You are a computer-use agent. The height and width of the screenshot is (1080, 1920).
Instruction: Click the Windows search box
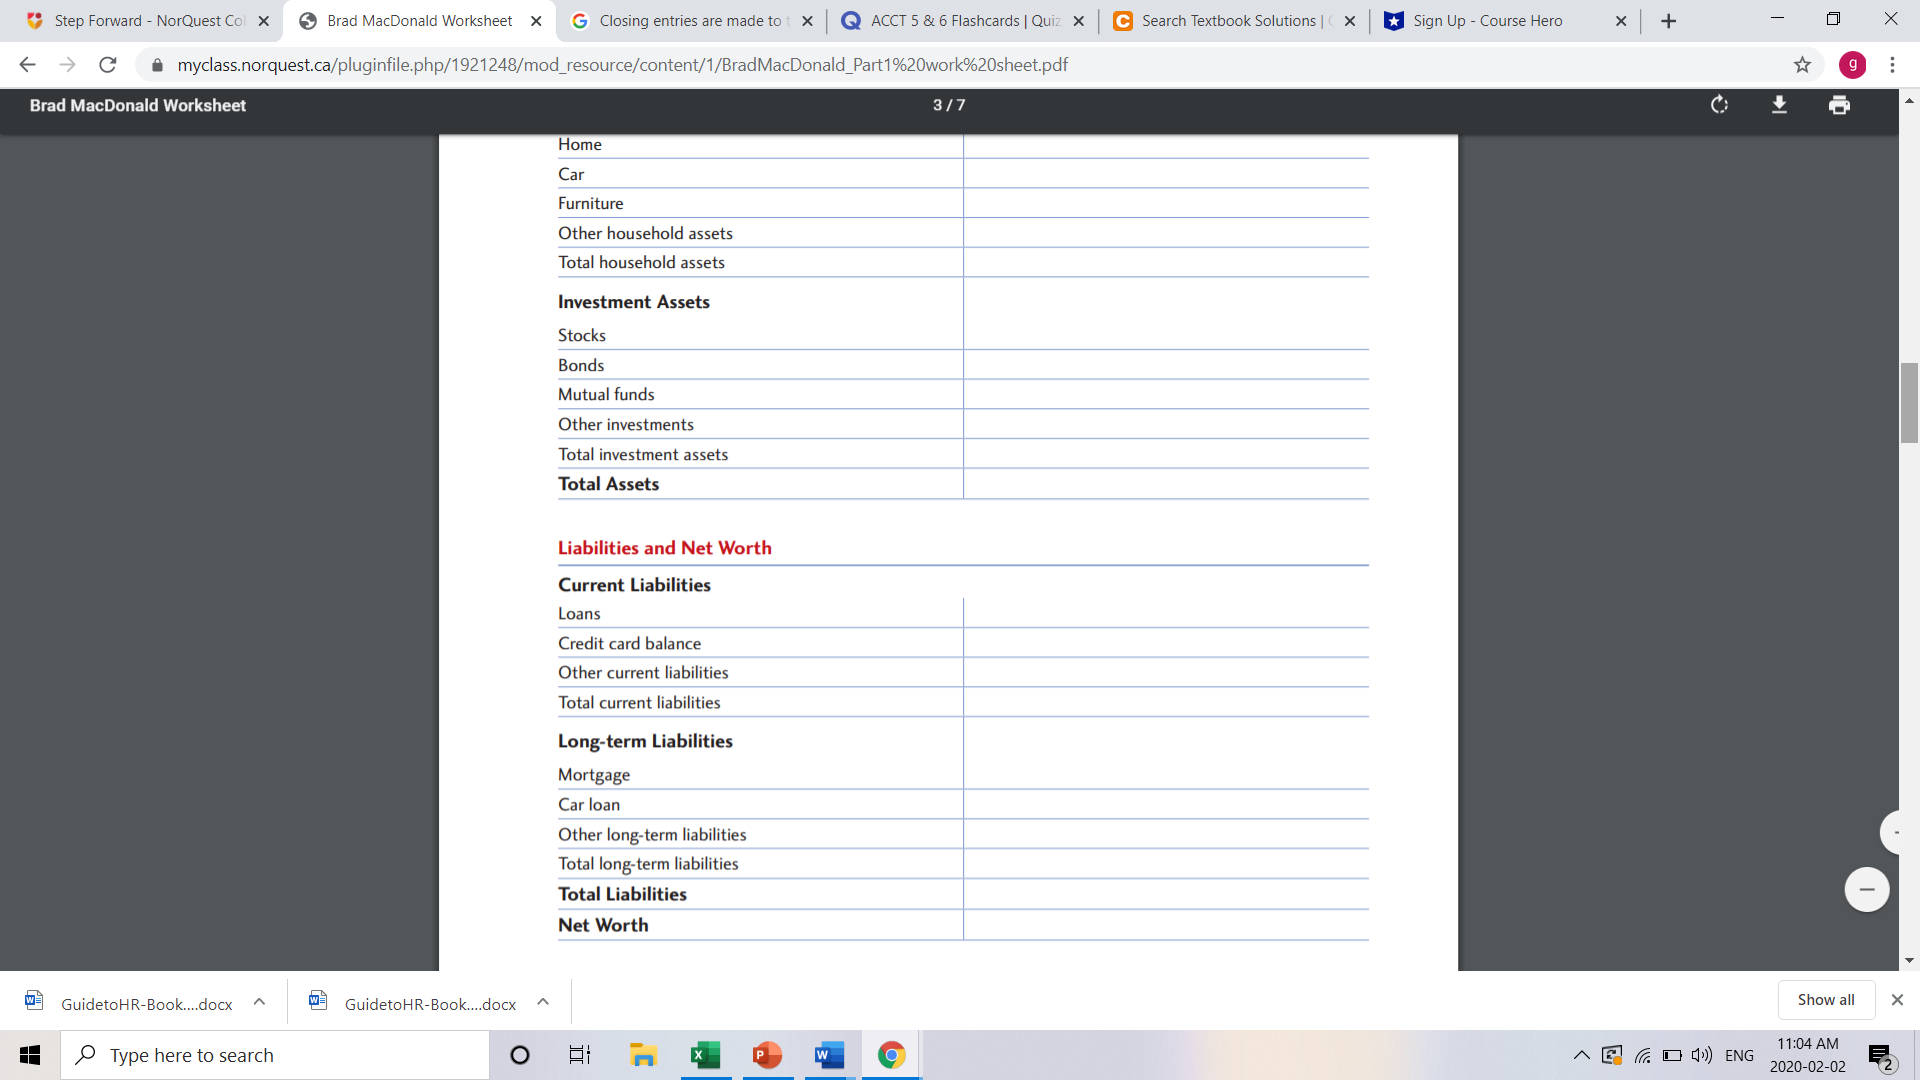click(275, 1055)
